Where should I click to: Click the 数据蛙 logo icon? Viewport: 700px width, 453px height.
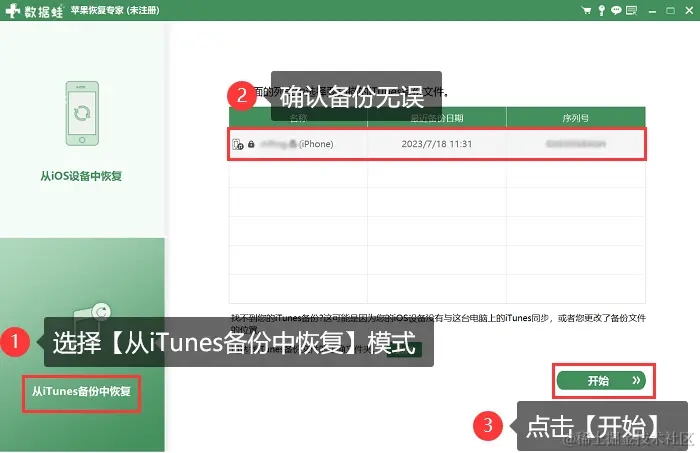point(12,10)
